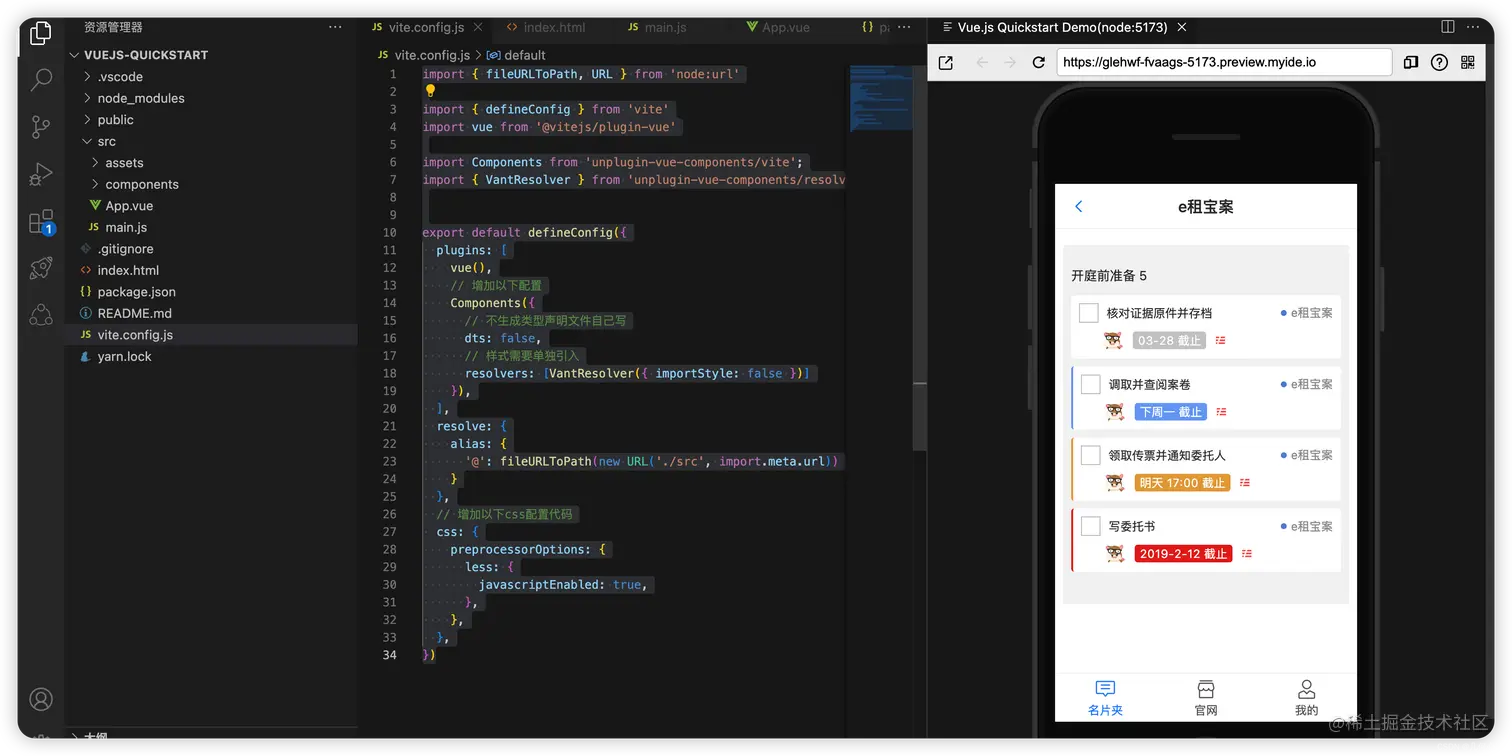
Task: Click the lightbulb code action icon
Action: click(x=430, y=91)
